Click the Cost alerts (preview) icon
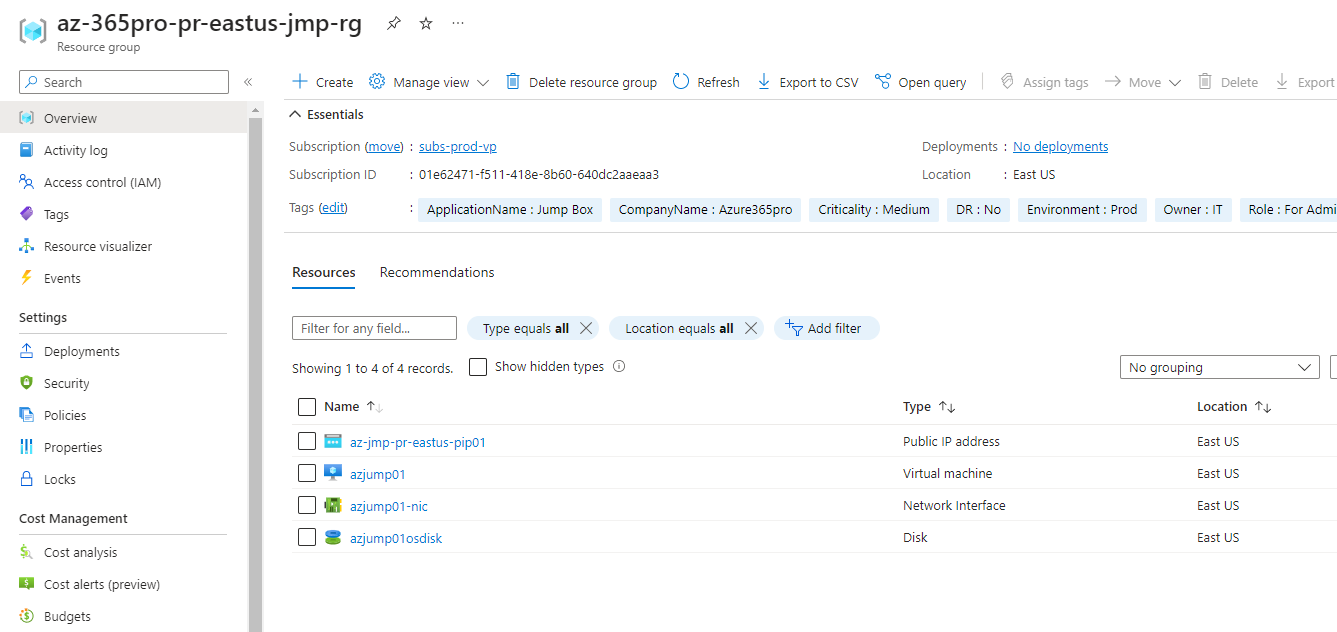 coord(27,584)
